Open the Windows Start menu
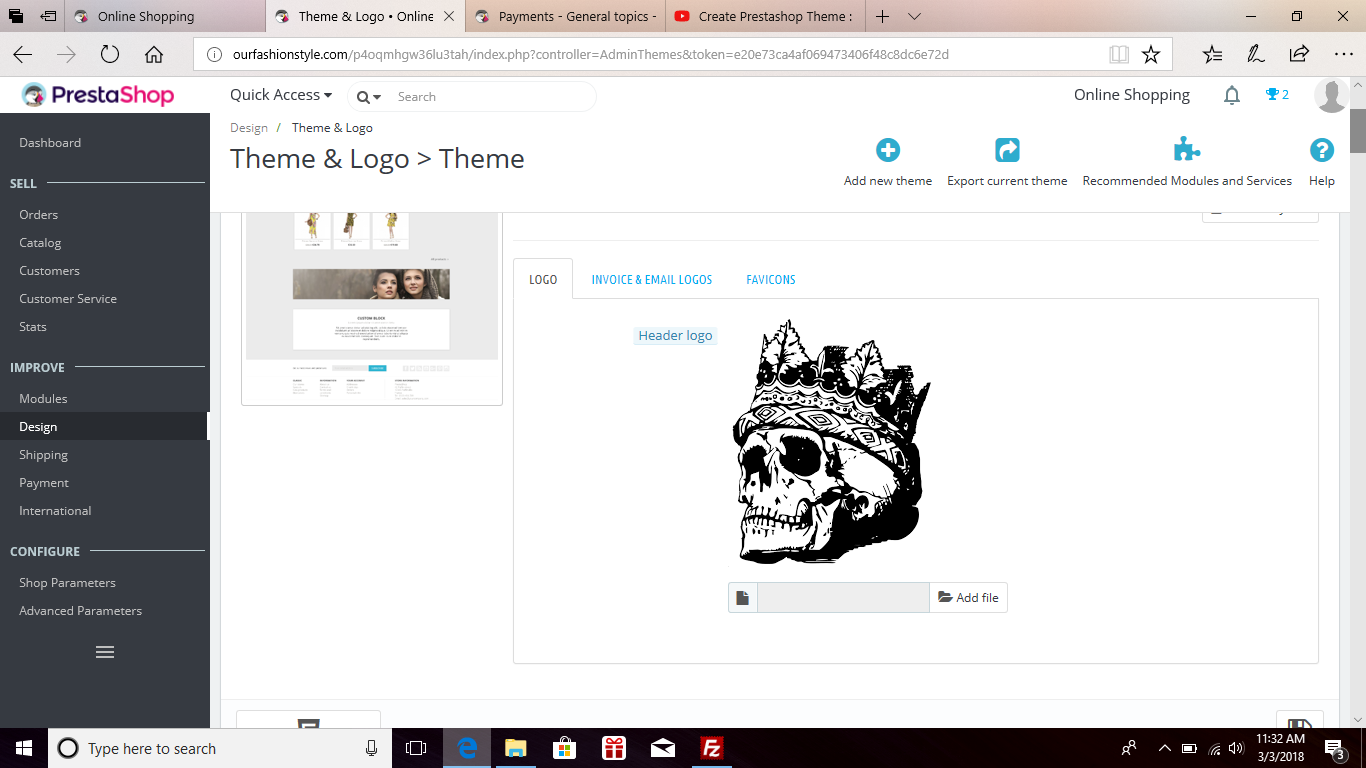This screenshot has height=768, width=1366. pyautogui.click(x=24, y=748)
